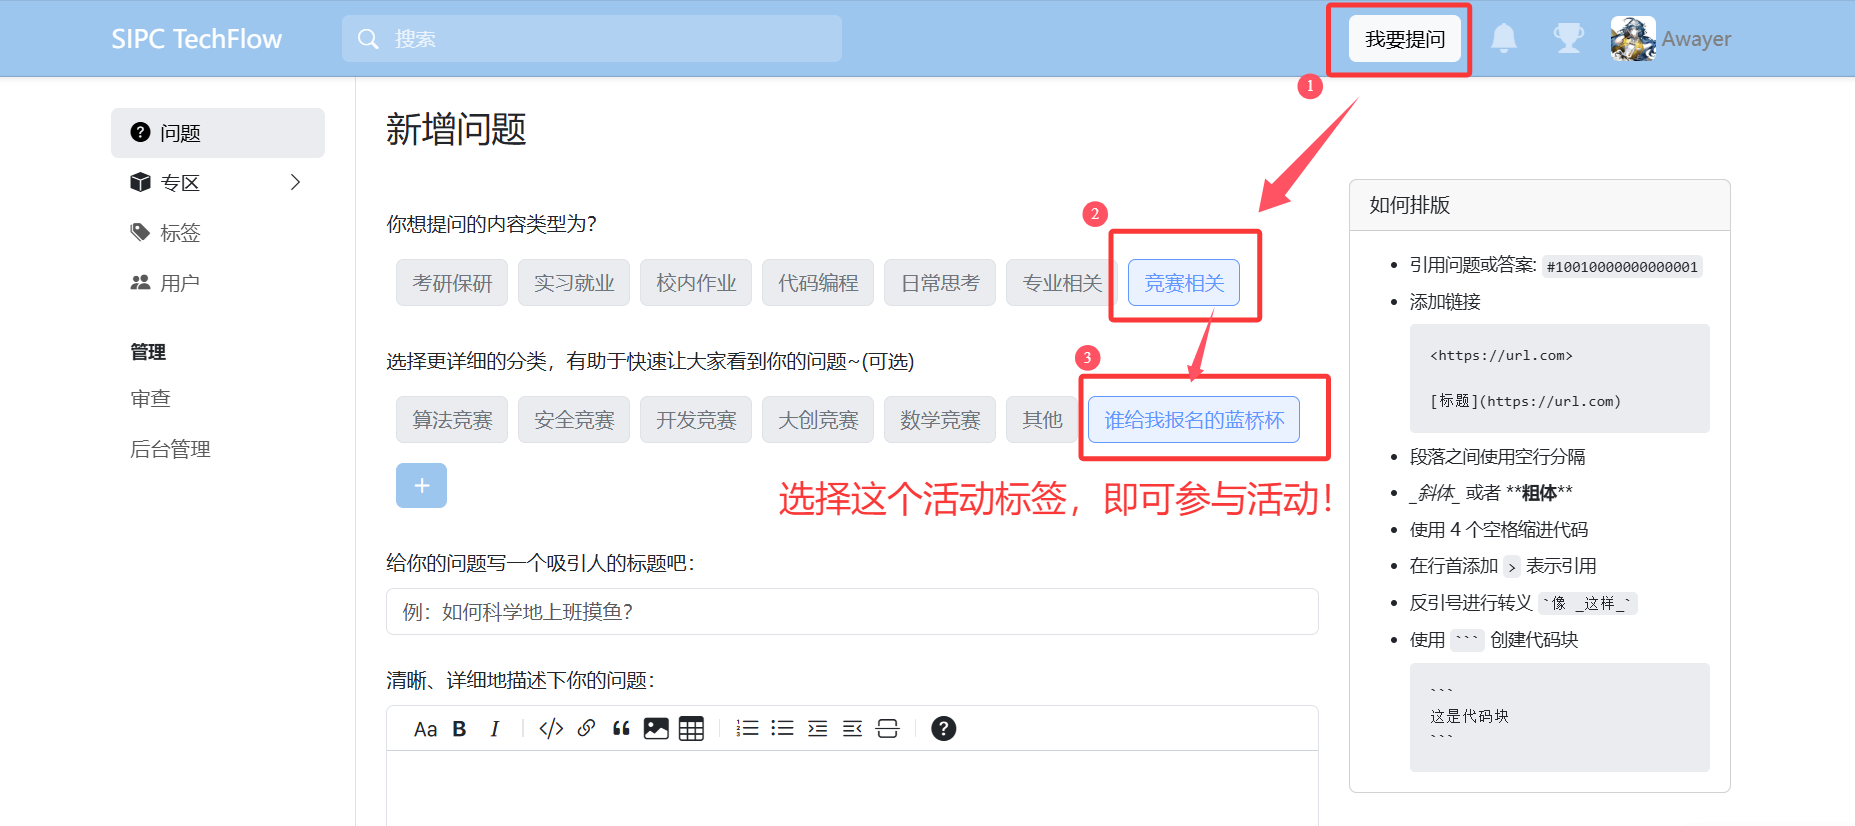Screen dimensions: 1855x826
Task: Insert a horizontal rule divider
Action: click(x=887, y=728)
